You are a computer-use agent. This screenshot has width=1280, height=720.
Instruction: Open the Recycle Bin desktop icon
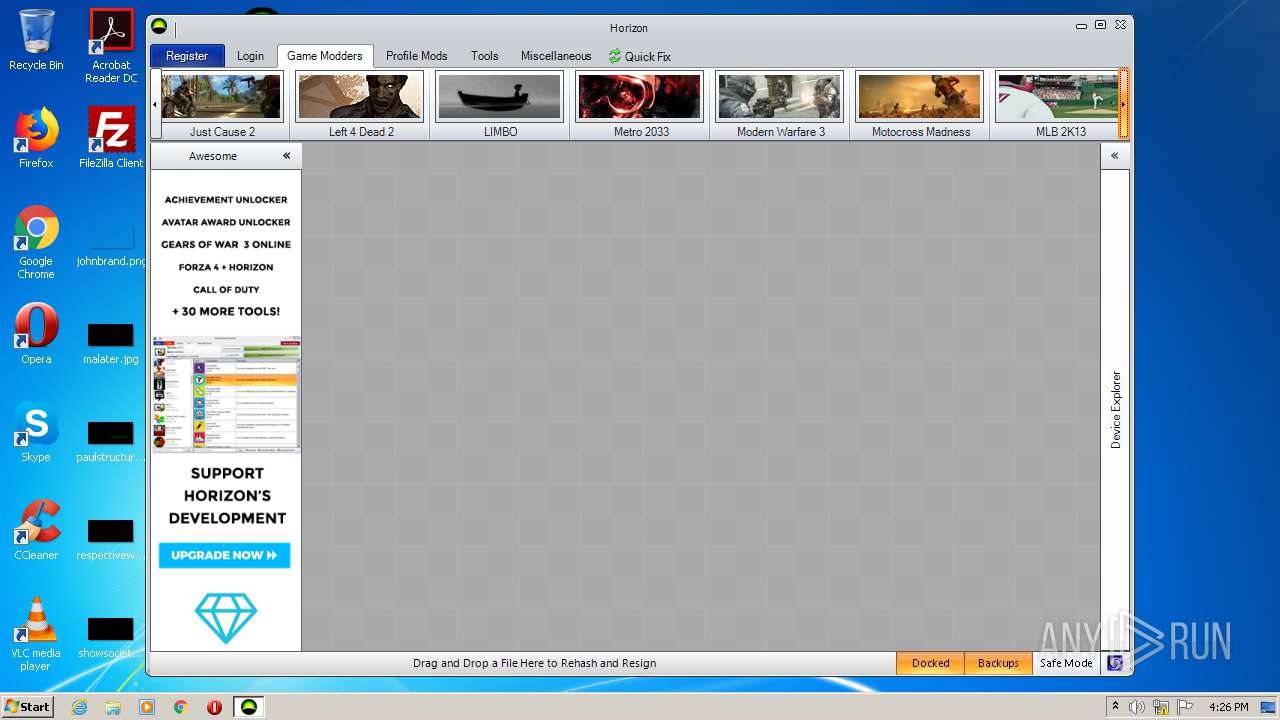[x=36, y=40]
